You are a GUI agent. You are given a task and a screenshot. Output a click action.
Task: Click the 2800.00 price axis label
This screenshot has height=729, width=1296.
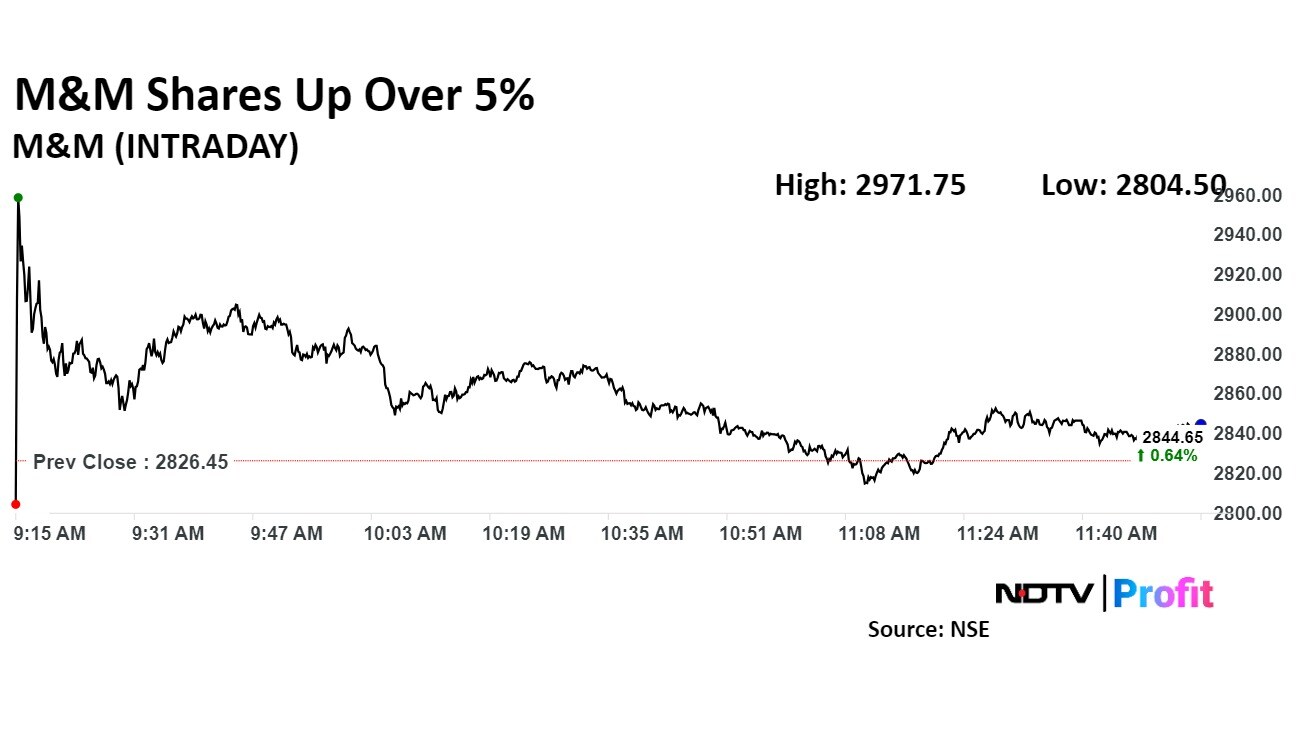[1247, 514]
